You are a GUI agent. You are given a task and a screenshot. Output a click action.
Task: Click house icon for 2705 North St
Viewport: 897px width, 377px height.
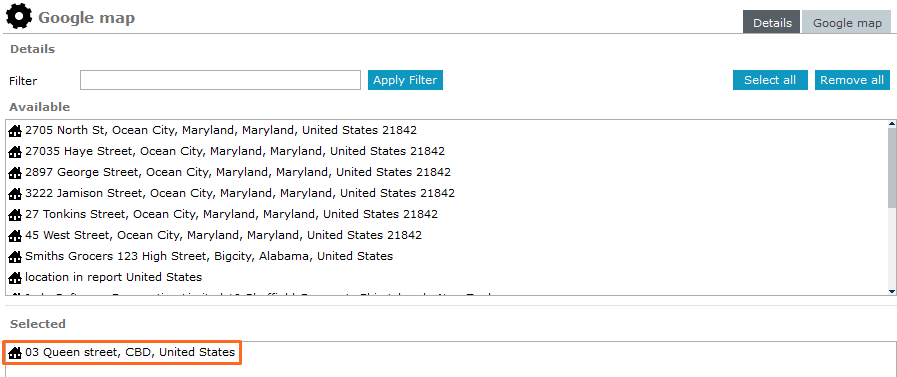[x=15, y=131]
